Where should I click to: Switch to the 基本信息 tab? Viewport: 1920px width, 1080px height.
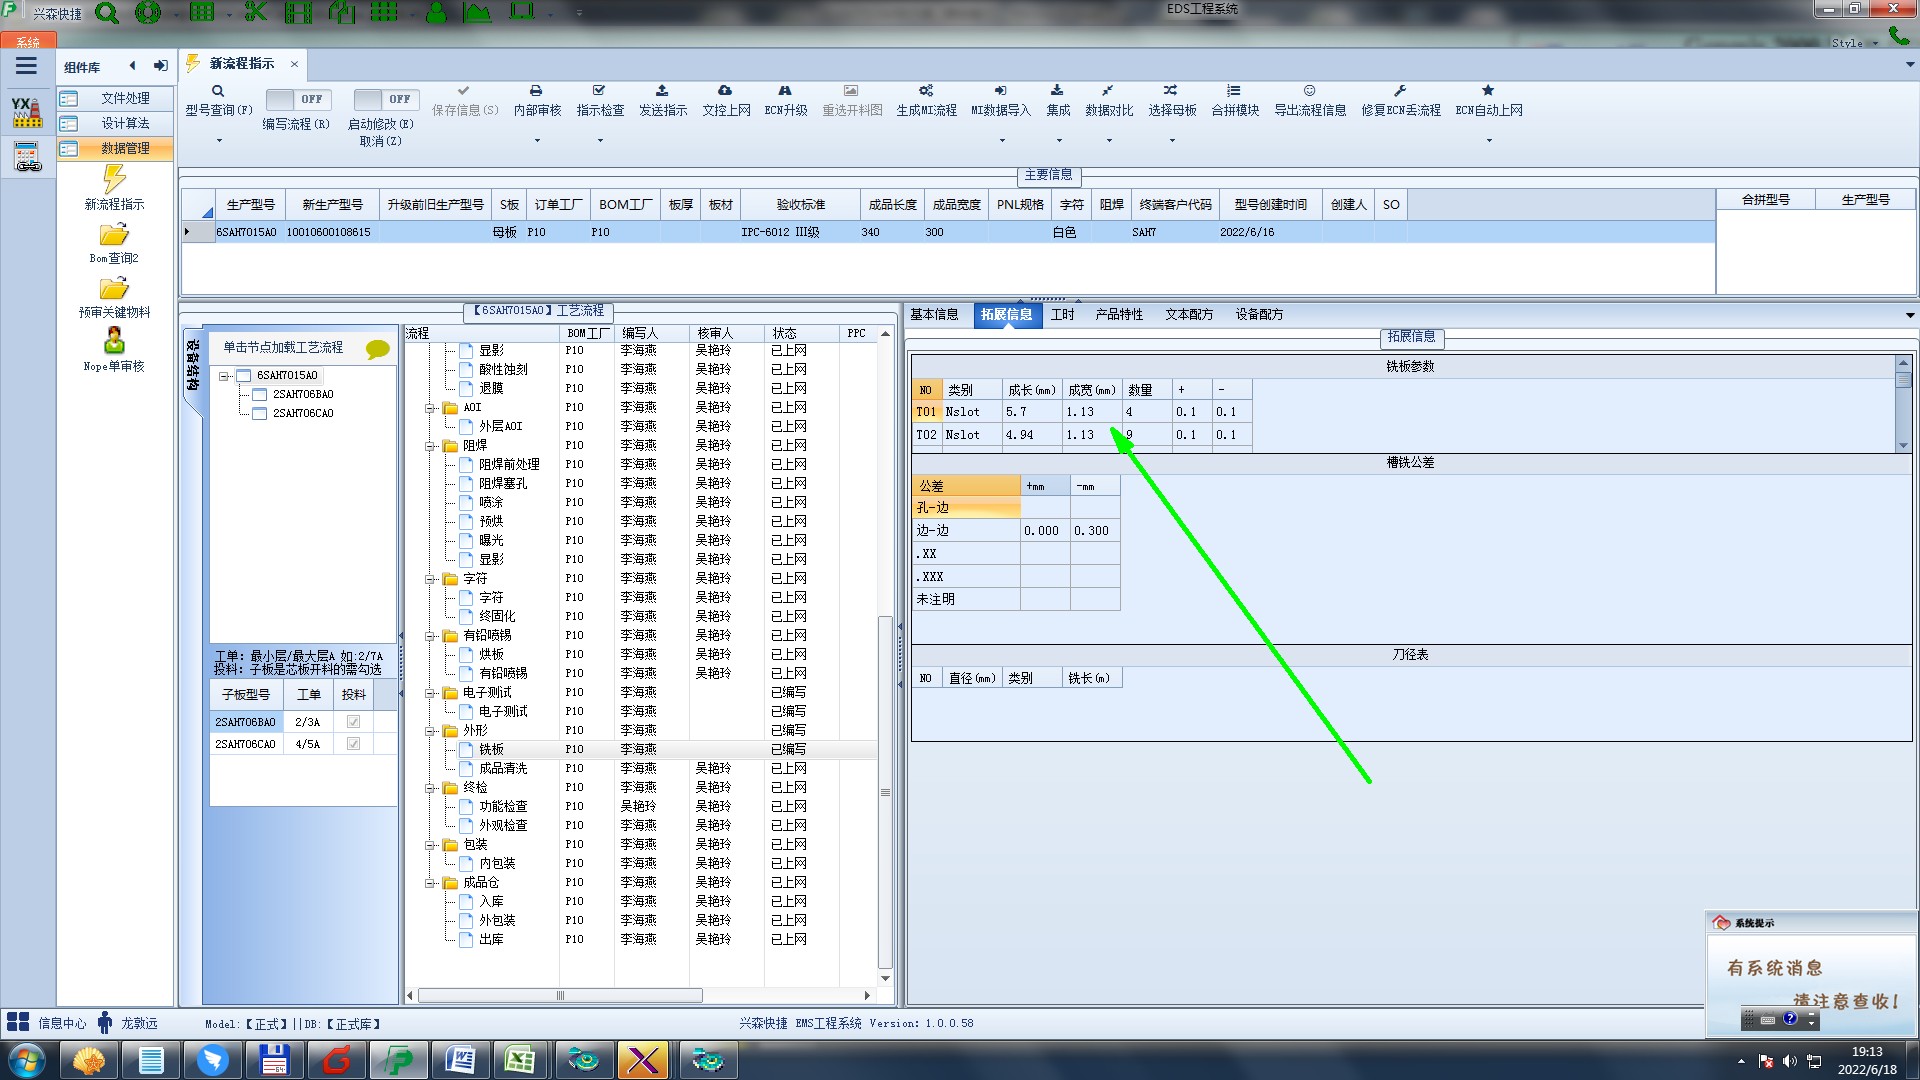coord(934,315)
